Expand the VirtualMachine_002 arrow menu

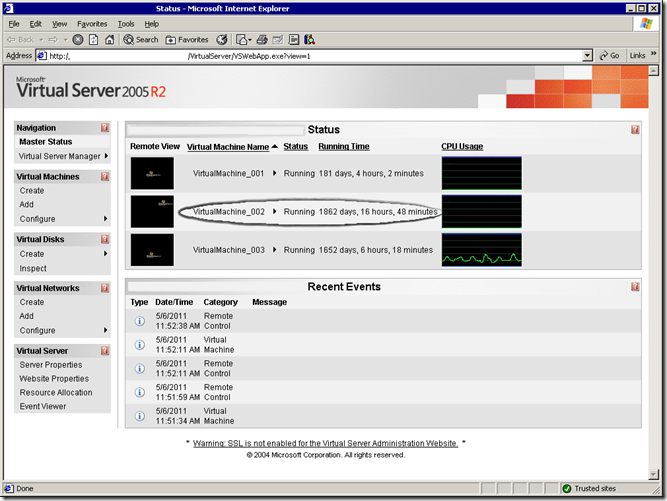(275, 212)
